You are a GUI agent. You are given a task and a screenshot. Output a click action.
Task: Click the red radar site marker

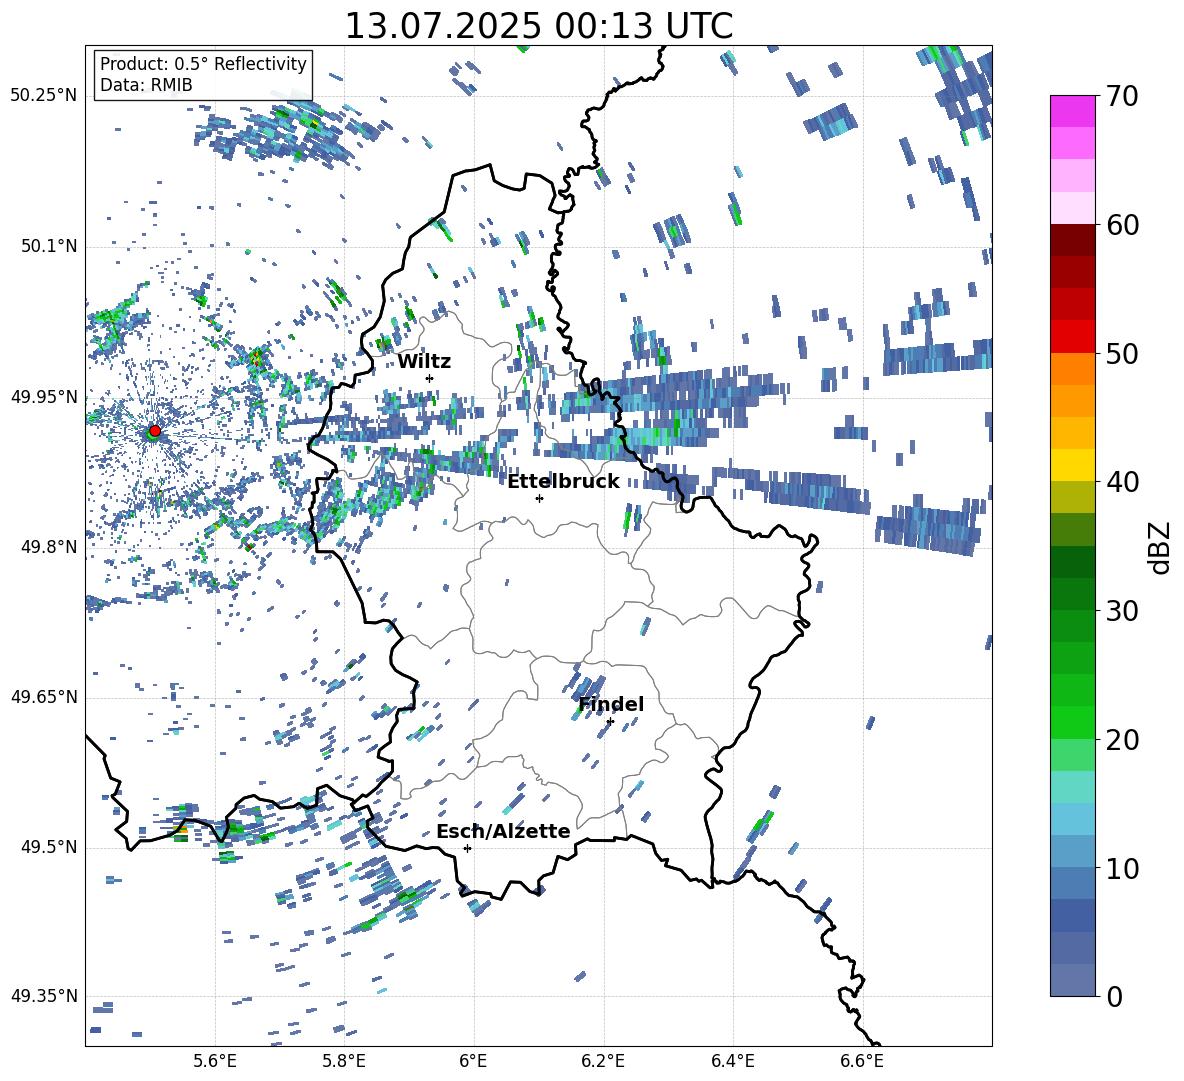click(155, 430)
